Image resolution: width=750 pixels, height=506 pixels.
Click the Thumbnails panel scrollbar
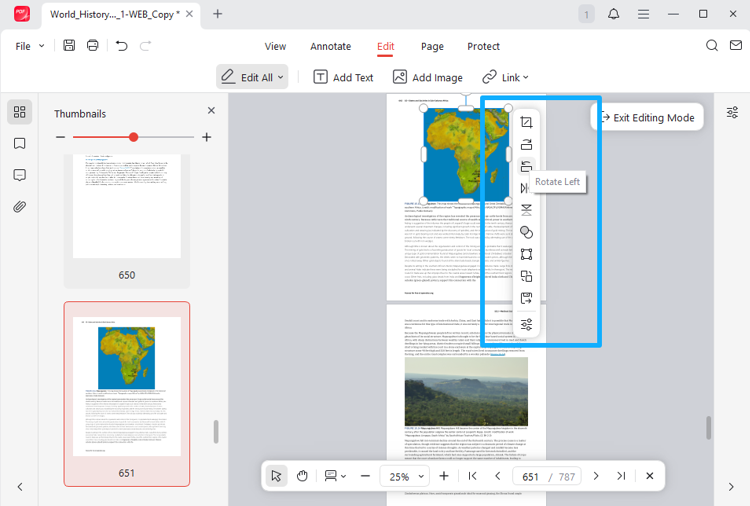pyautogui.click(x=216, y=432)
